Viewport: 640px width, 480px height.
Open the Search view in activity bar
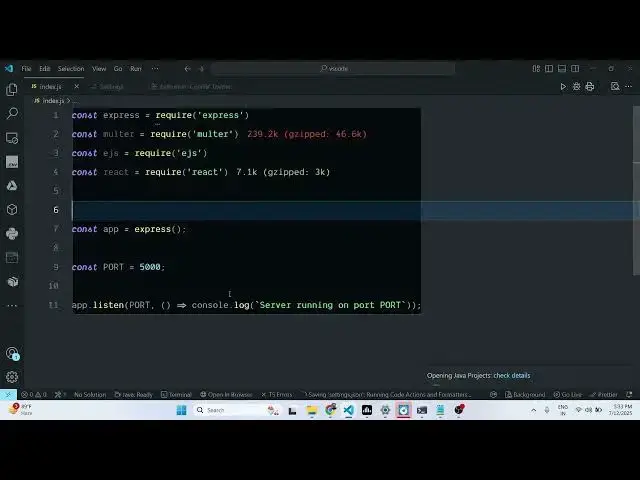click(x=12, y=113)
